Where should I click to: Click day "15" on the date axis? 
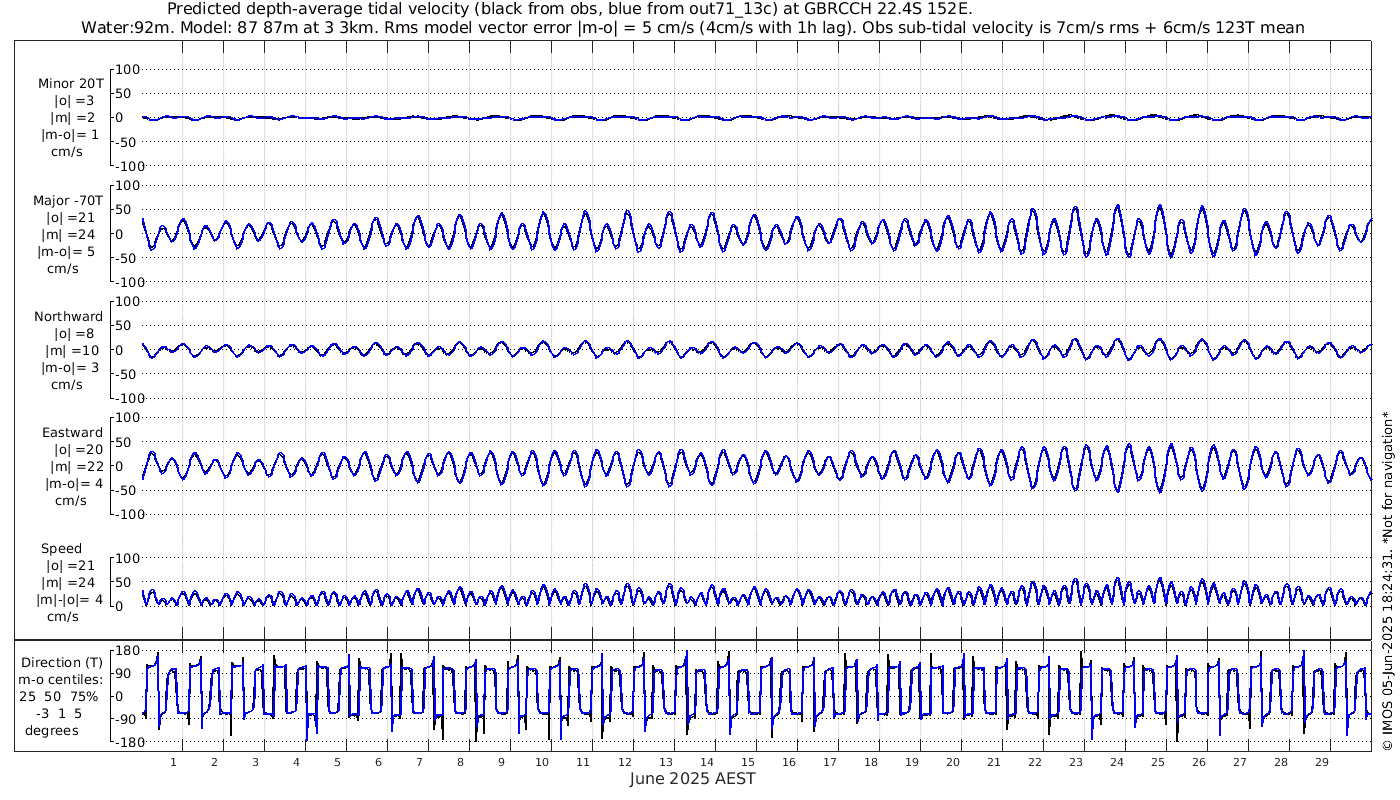coord(747,762)
